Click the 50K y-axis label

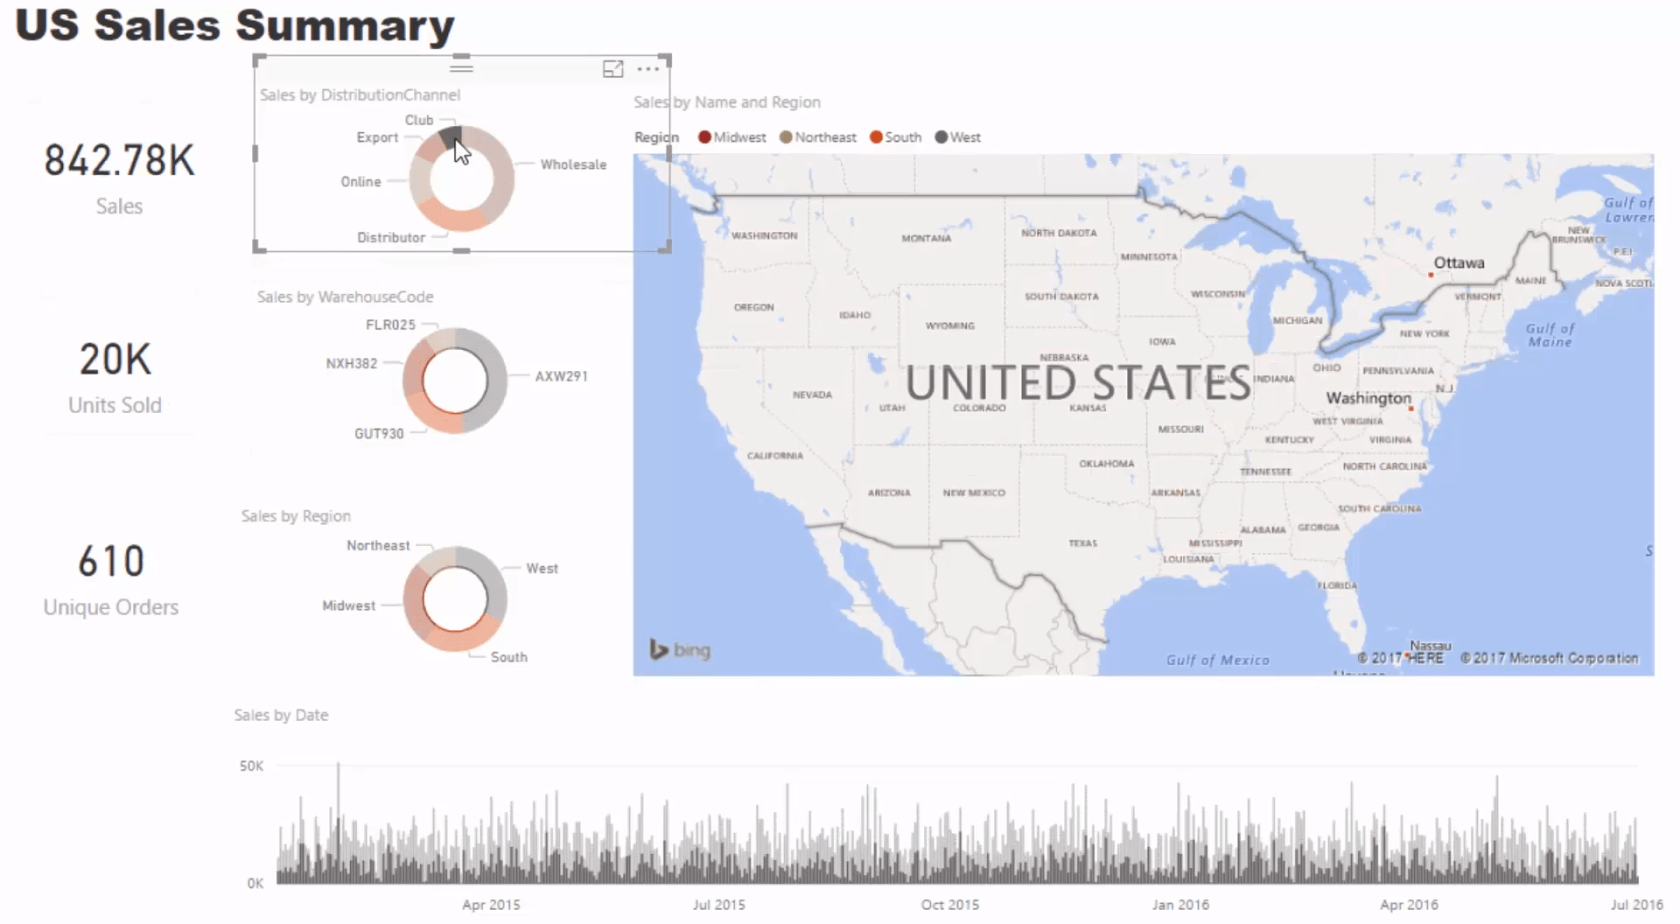pos(251,766)
